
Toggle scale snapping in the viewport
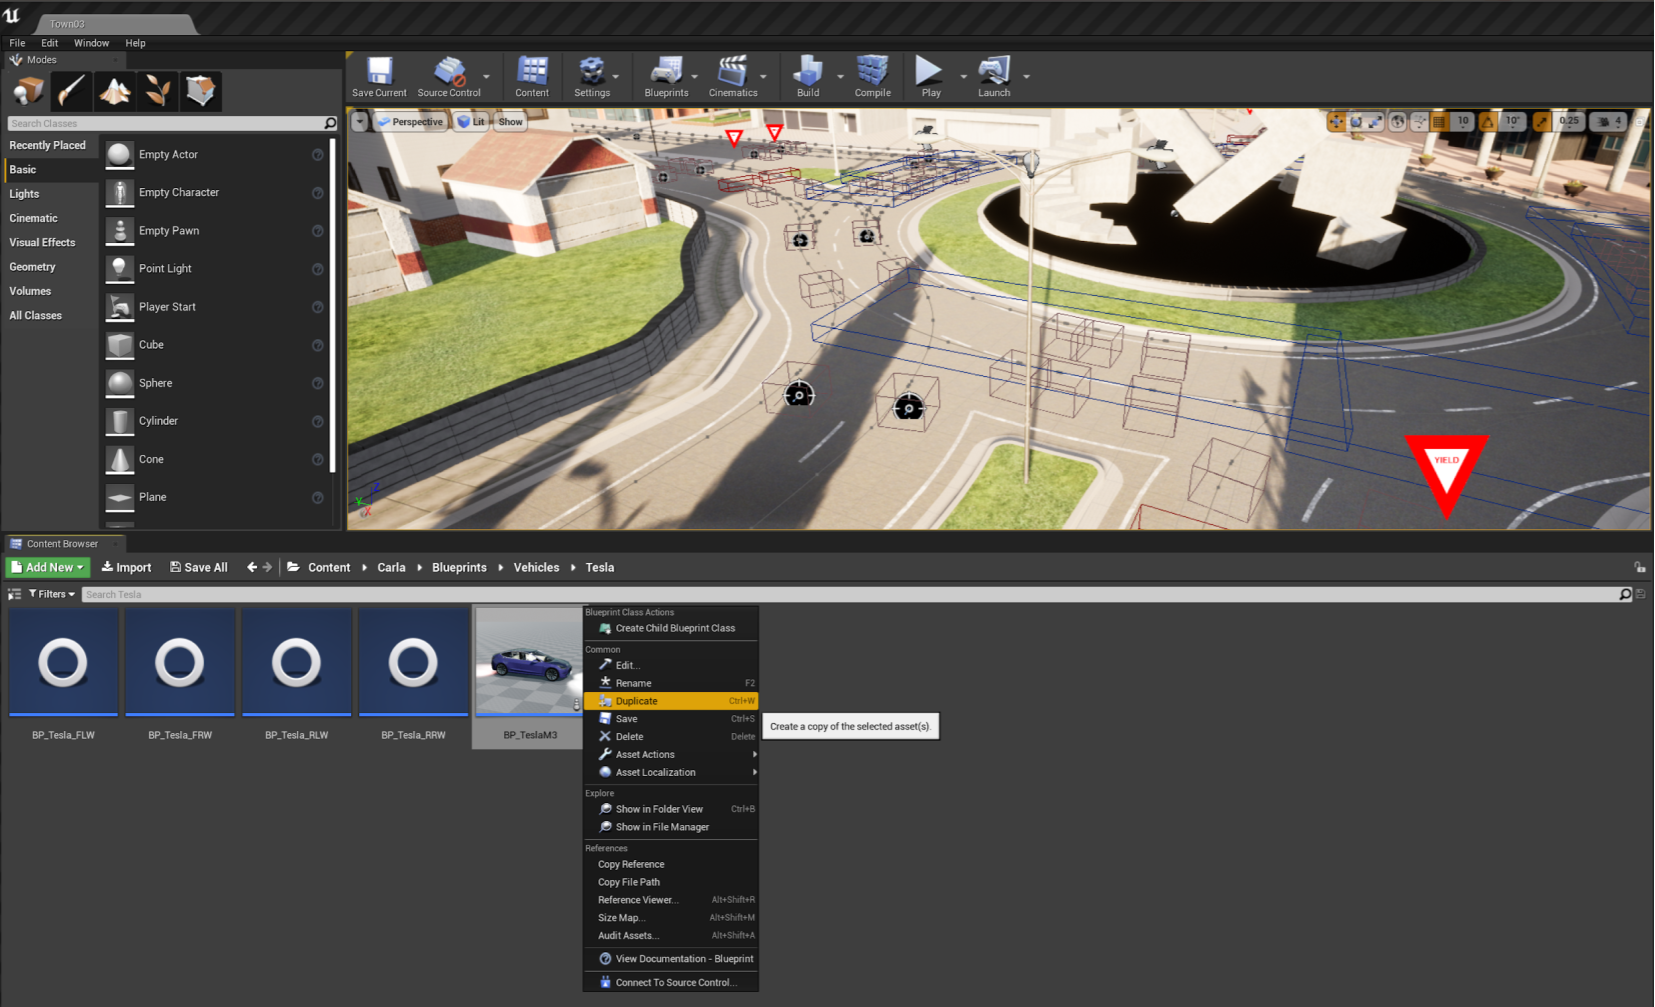(1542, 121)
